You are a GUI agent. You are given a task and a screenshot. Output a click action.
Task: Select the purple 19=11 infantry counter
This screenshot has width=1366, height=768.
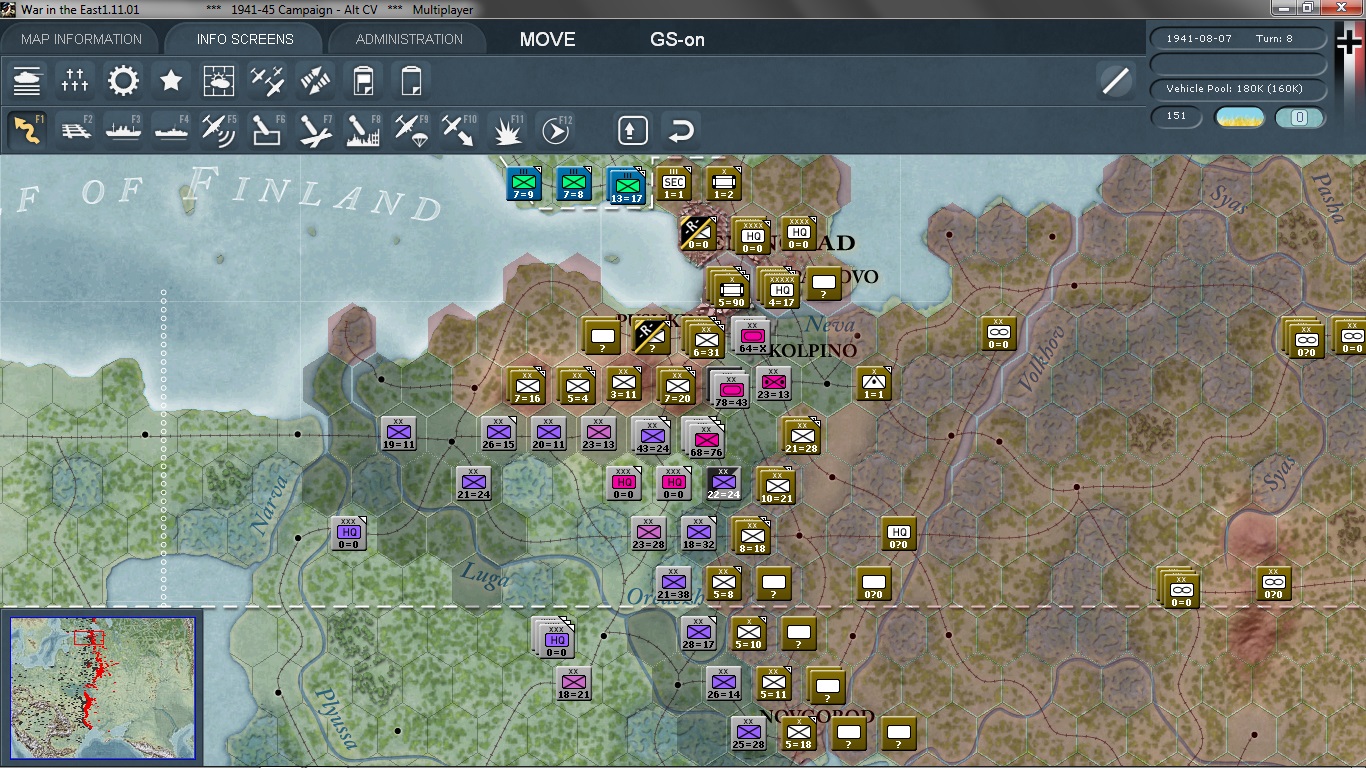pos(398,434)
